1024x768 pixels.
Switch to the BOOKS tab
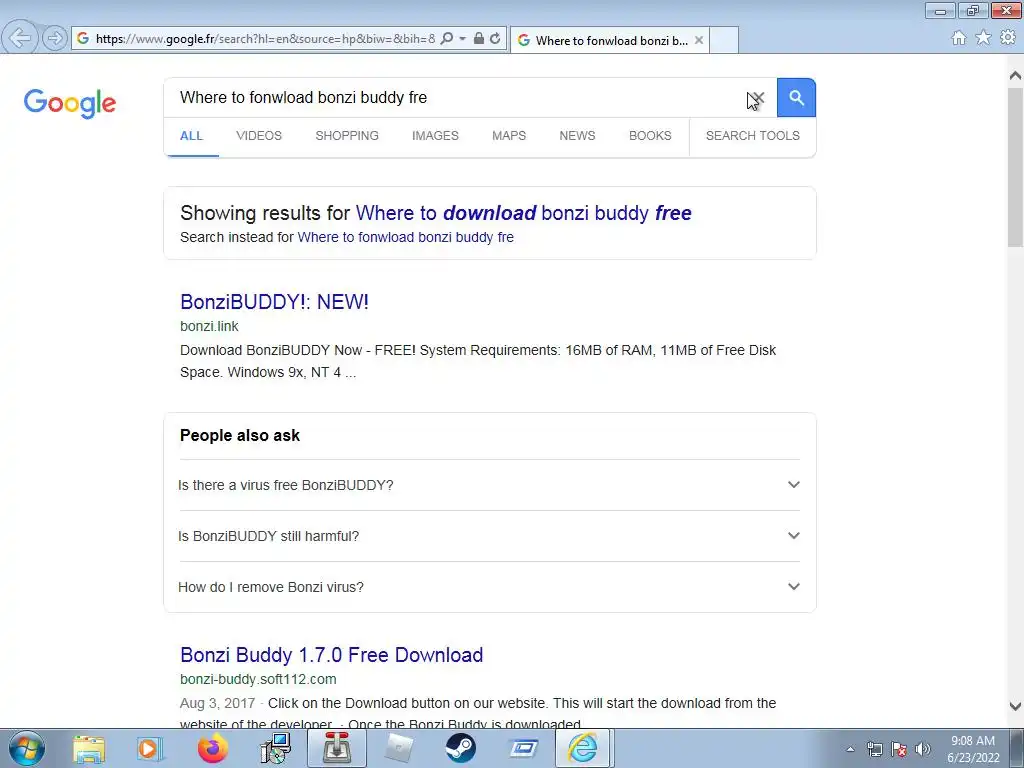650,136
